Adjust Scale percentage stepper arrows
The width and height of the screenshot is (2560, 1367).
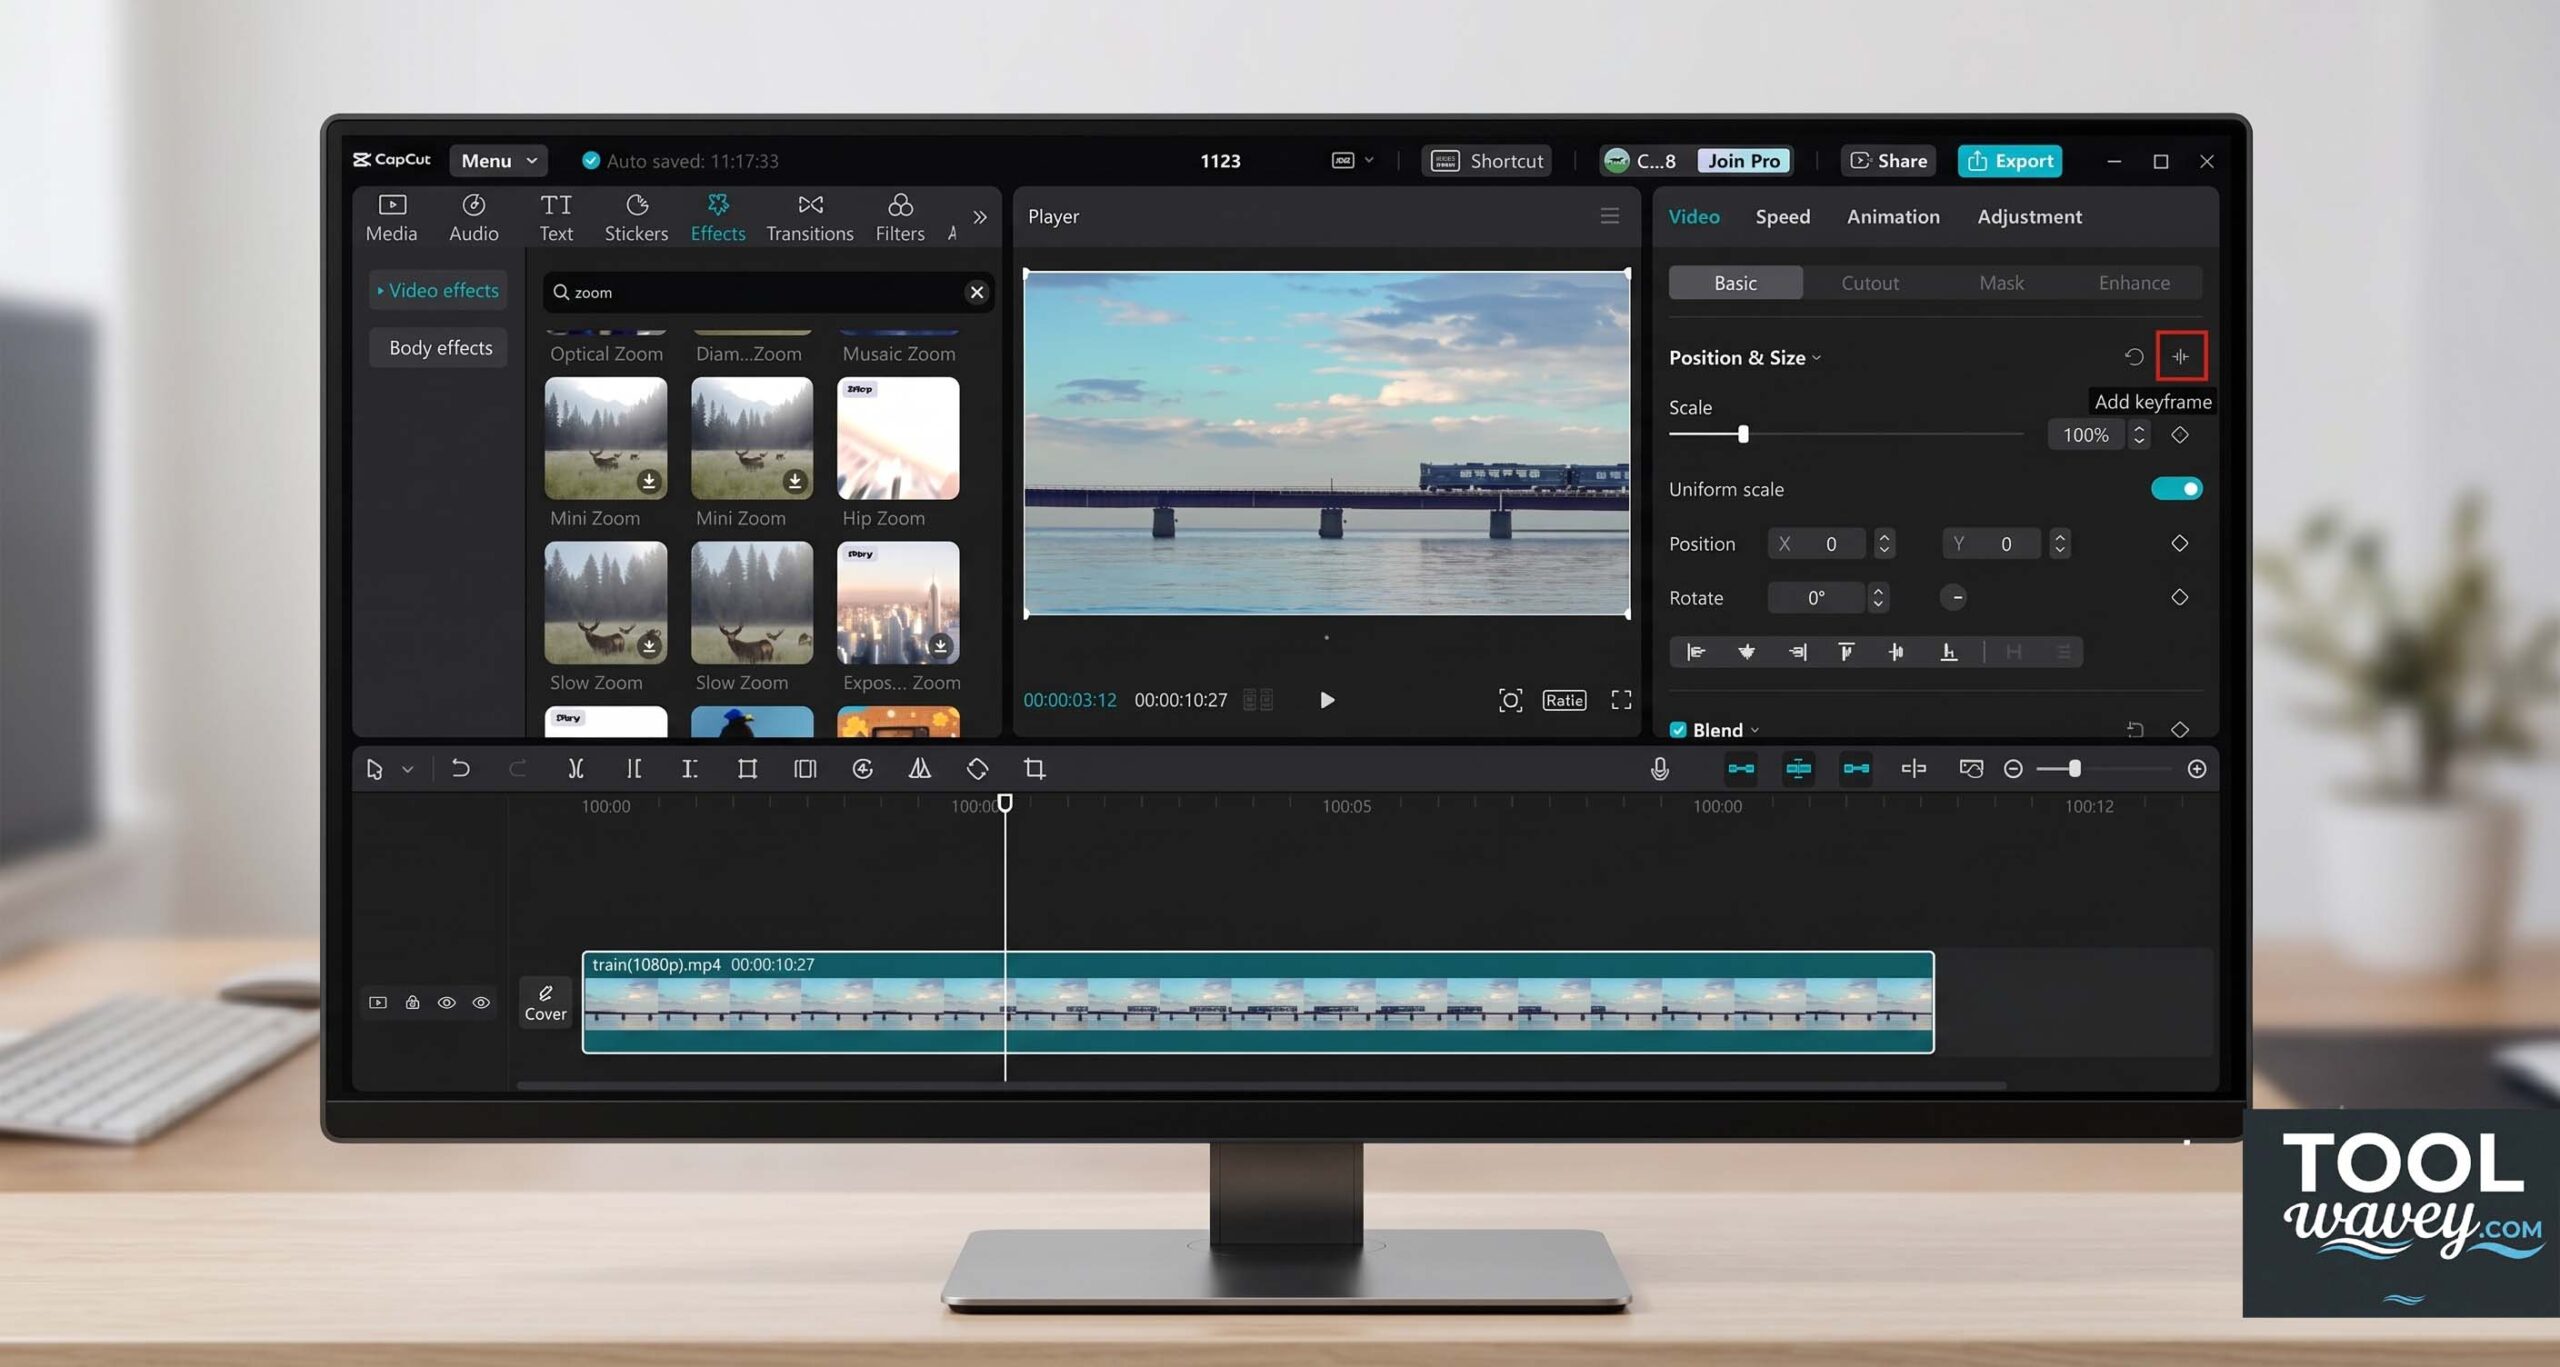(x=2139, y=435)
